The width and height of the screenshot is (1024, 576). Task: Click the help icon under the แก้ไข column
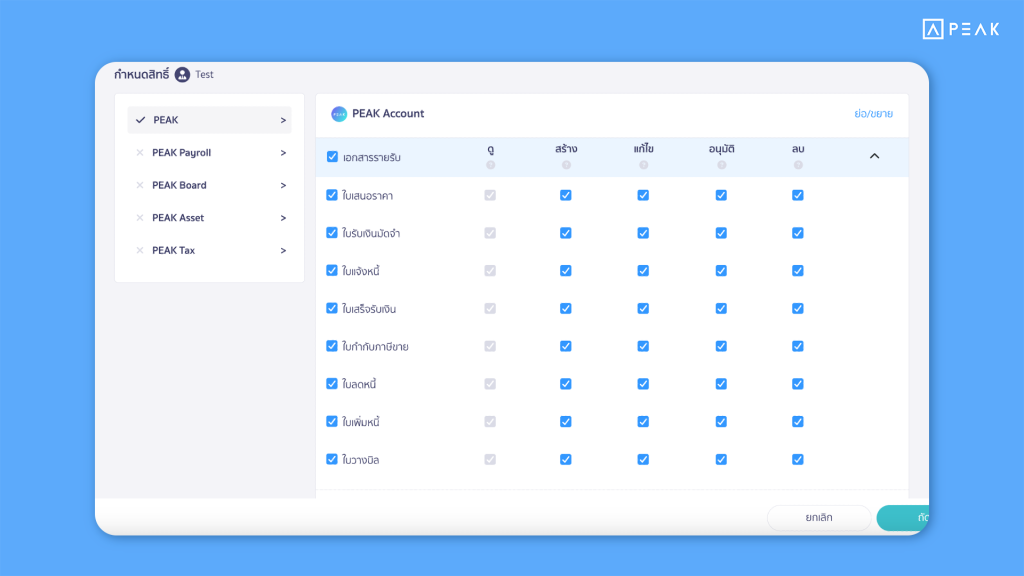pos(644,165)
